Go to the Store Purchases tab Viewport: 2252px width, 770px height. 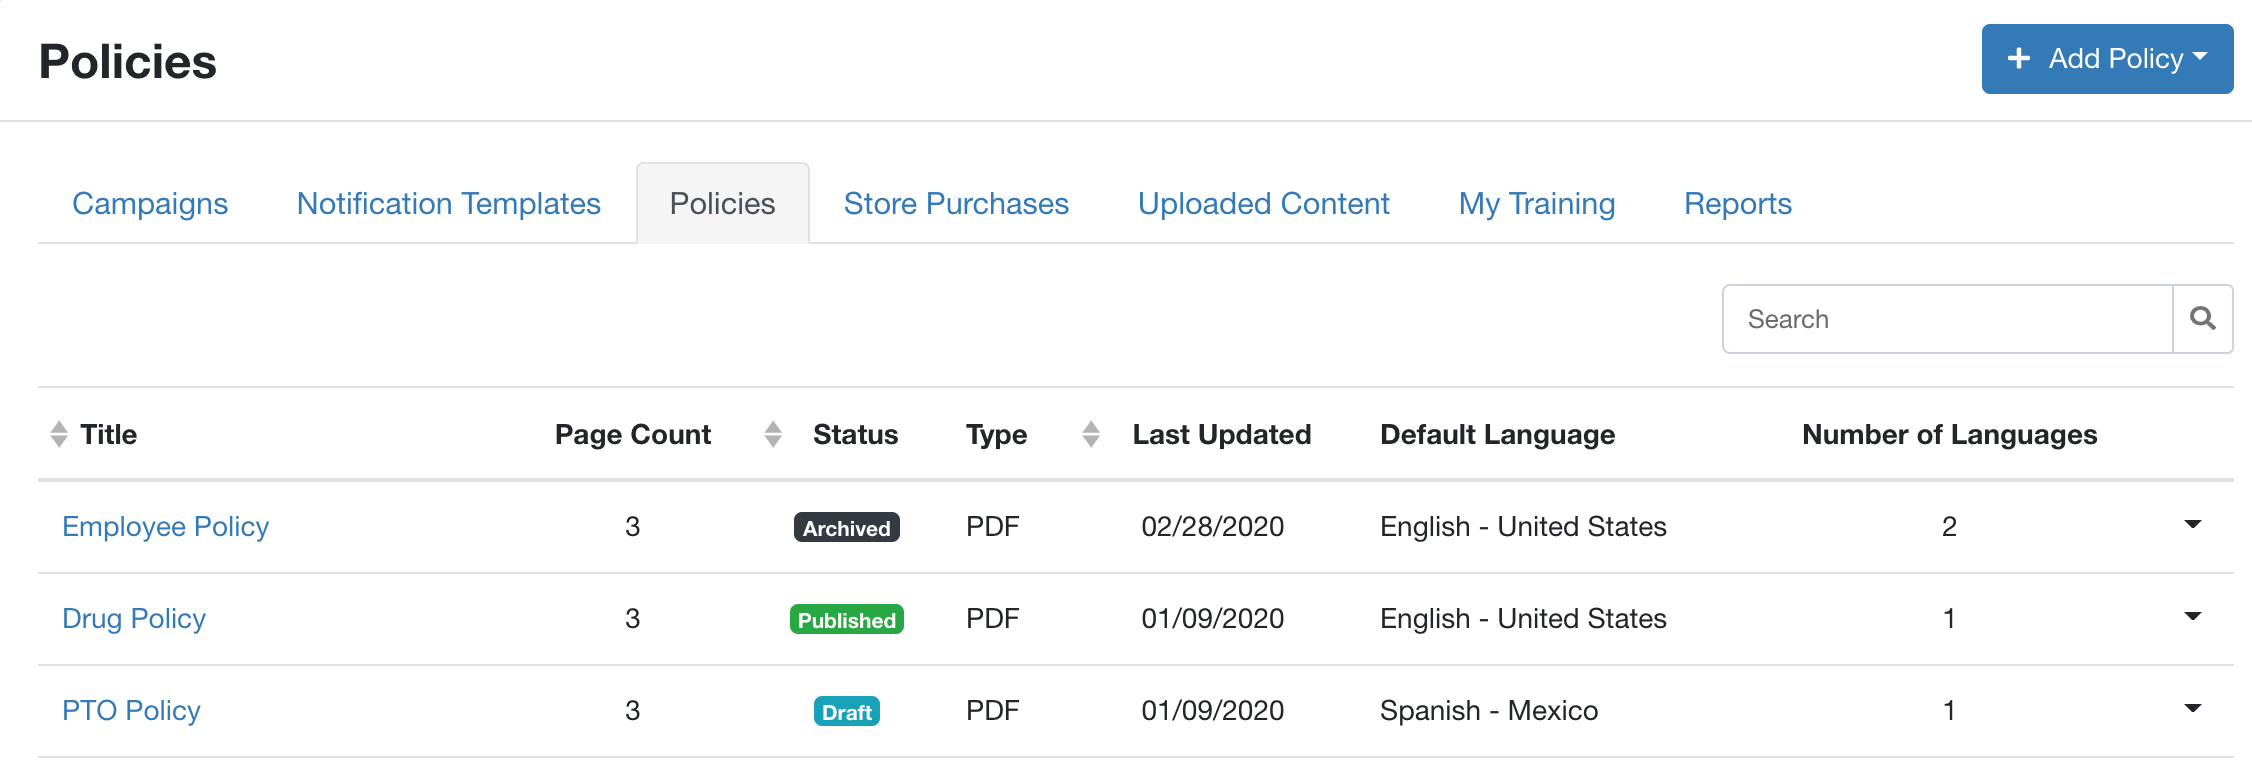click(956, 204)
